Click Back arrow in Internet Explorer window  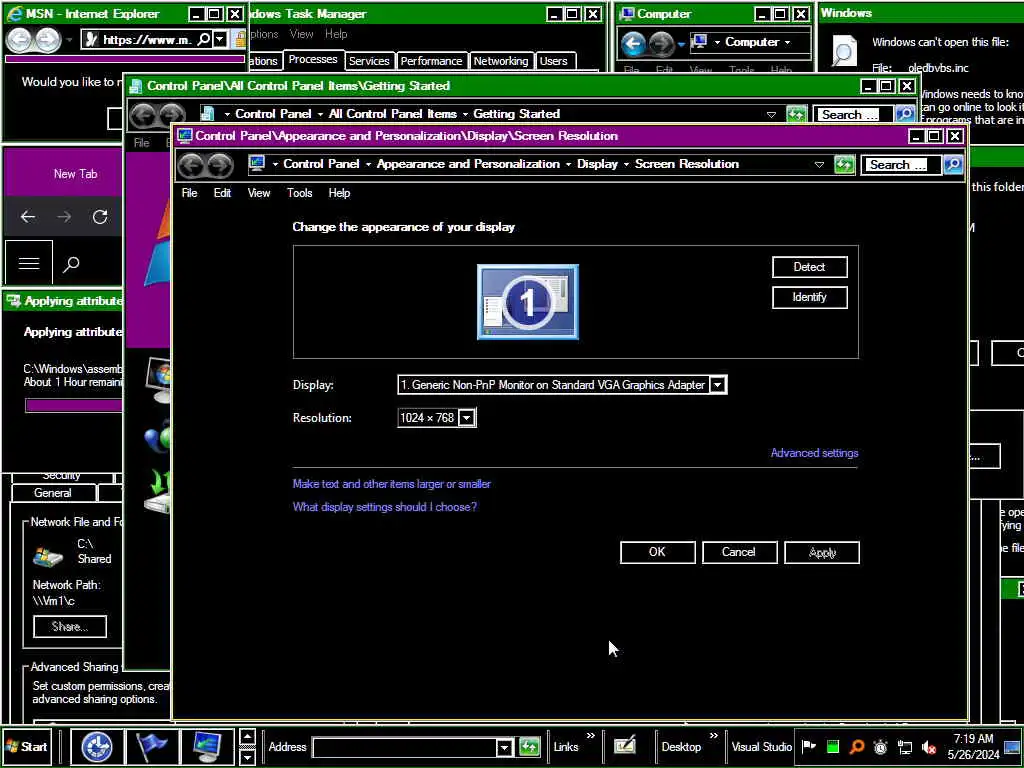tap(19, 40)
